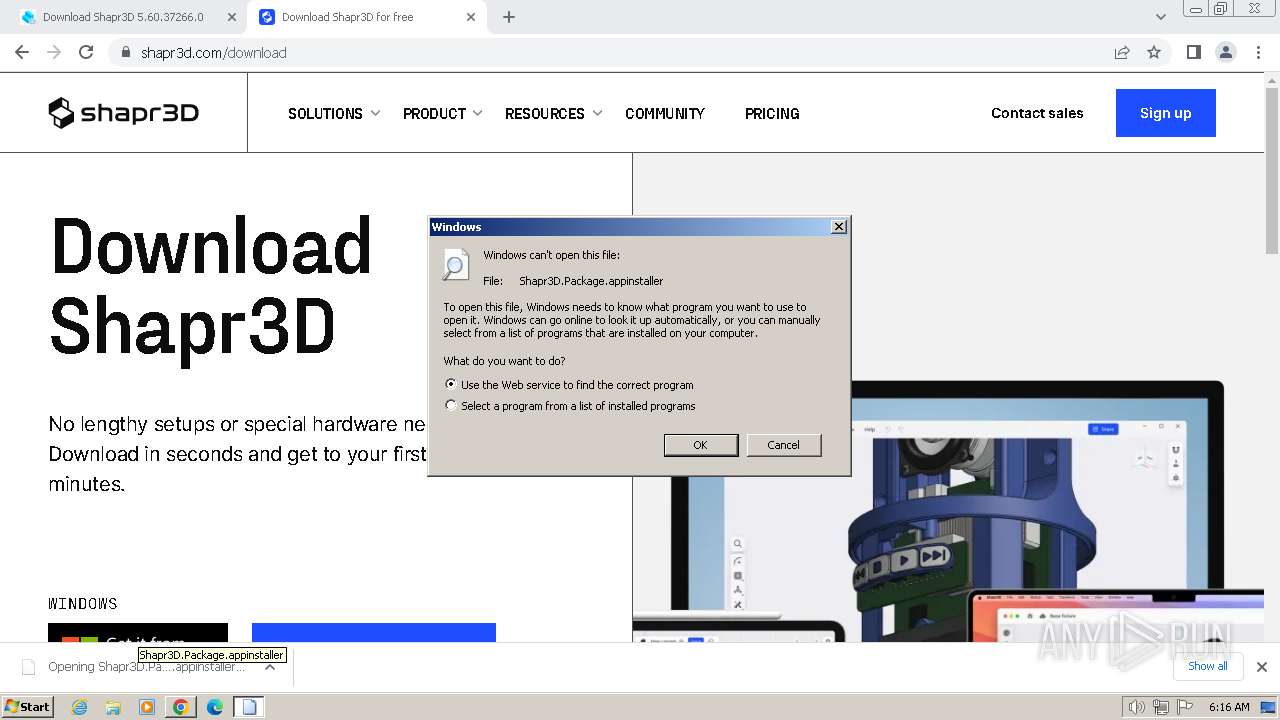Close the 'Download Shapr3D for free' tab
The height and width of the screenshot is (720, 1280).
(x=471, y=17)
